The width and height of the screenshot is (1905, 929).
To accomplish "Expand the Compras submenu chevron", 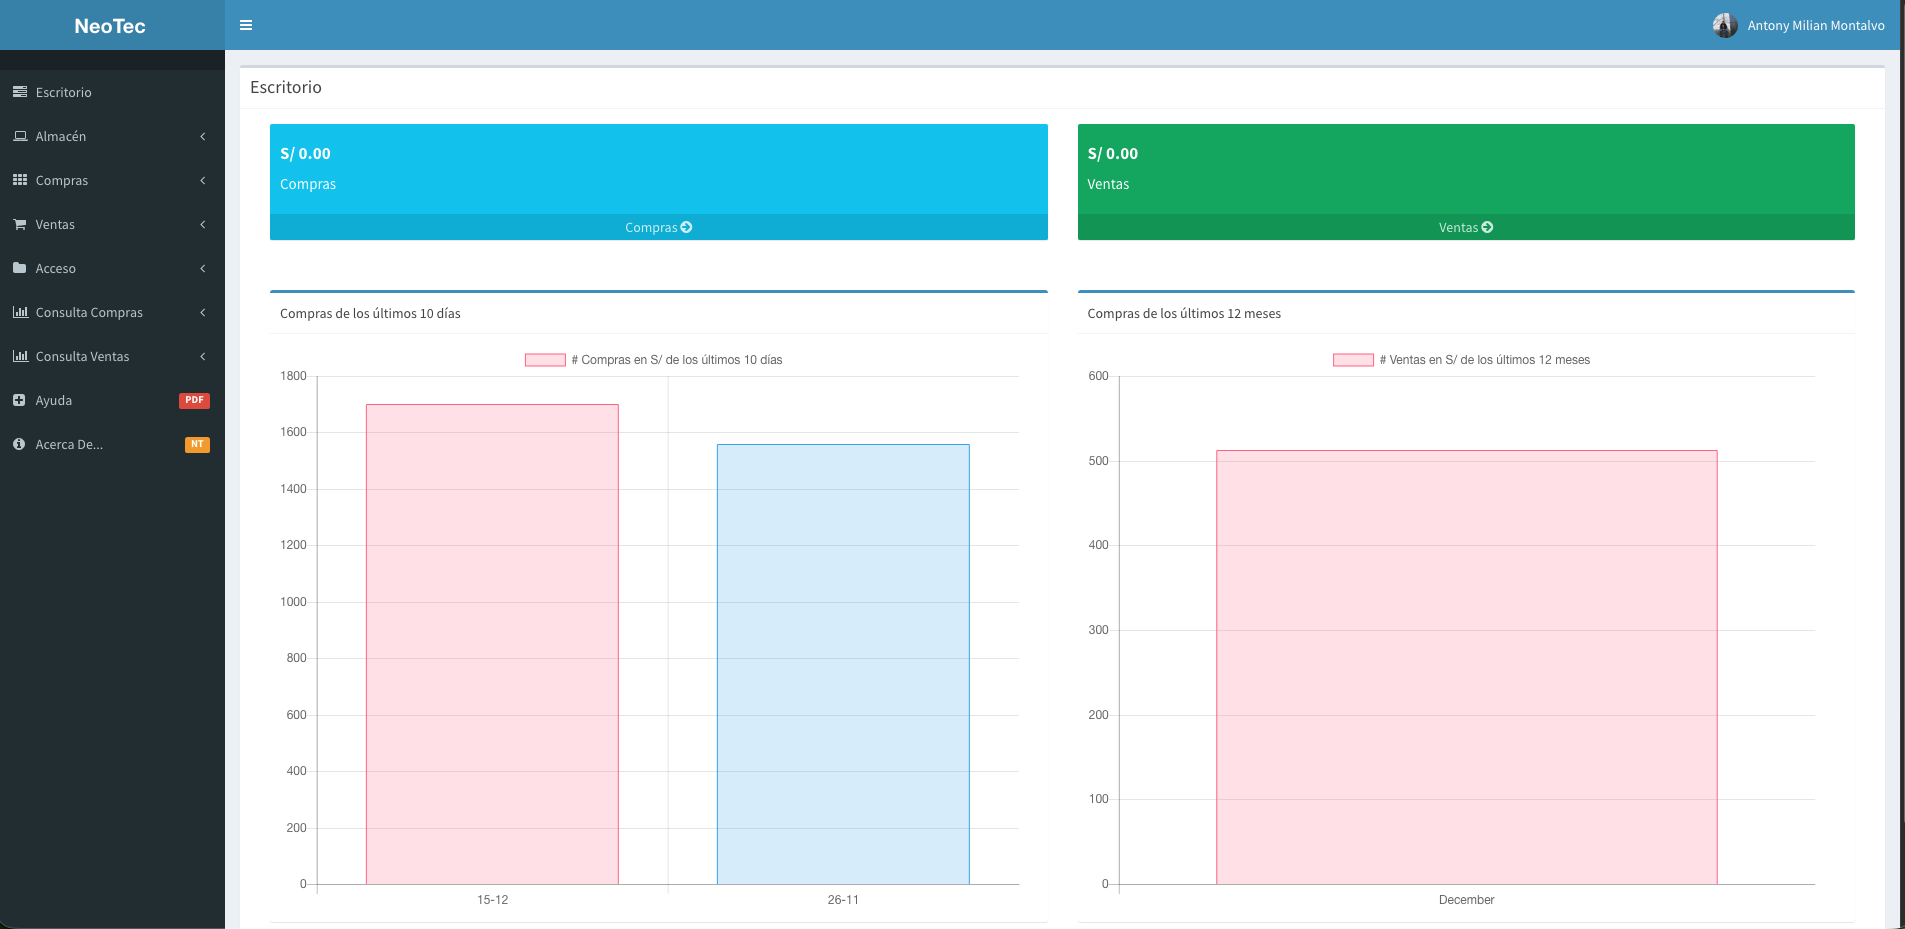I will (203, 180).
